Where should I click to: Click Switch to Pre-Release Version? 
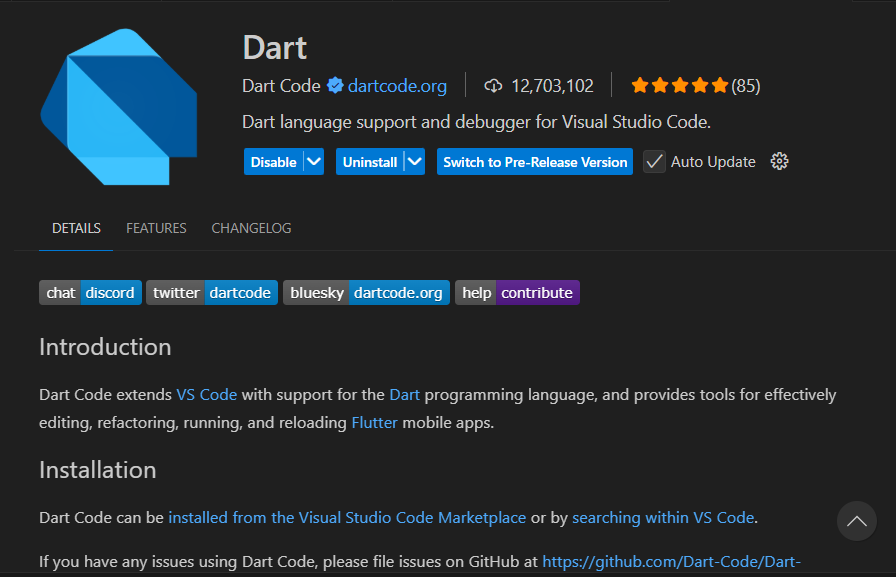[534, 161]
